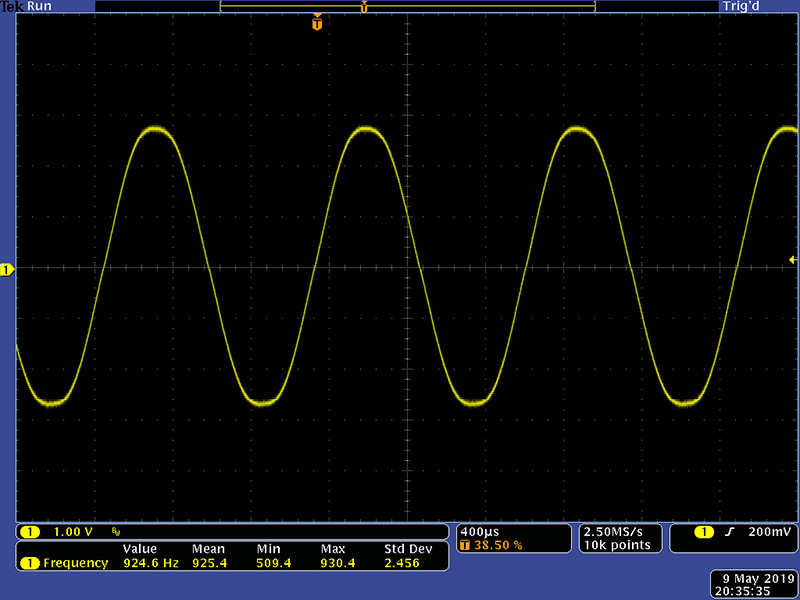Click the rising edge trigger slope icon
Screen dimensions: 800x600
(x=731, y=531)
